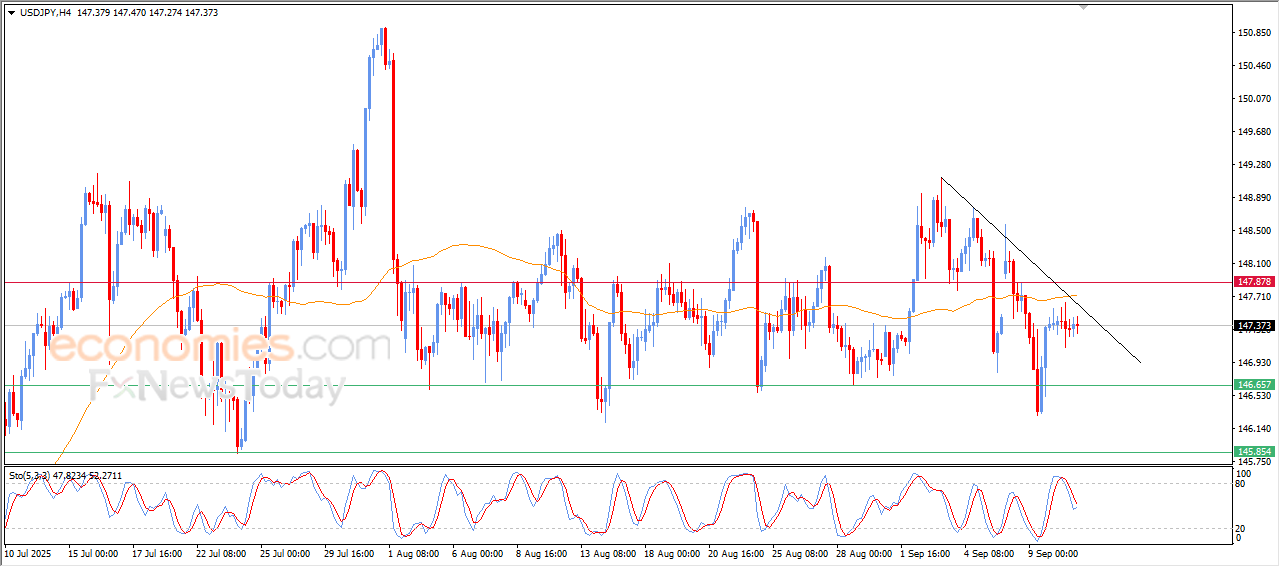1280x567 pixels.
Task: Click the 9 Sep 00:00 time label
Action: pyautogui.click(x=1052, y=552)
